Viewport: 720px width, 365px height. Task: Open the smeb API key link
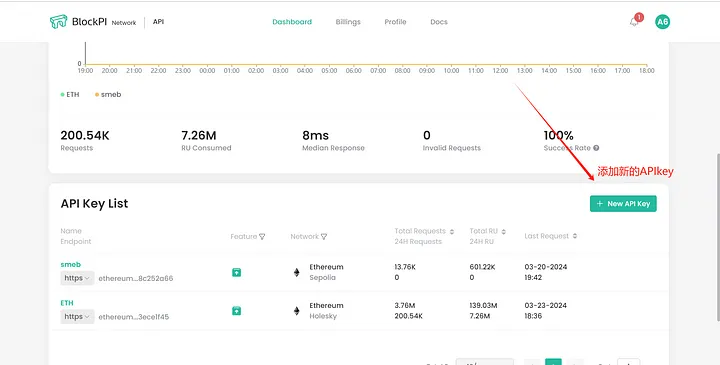[x=71, y=264]
